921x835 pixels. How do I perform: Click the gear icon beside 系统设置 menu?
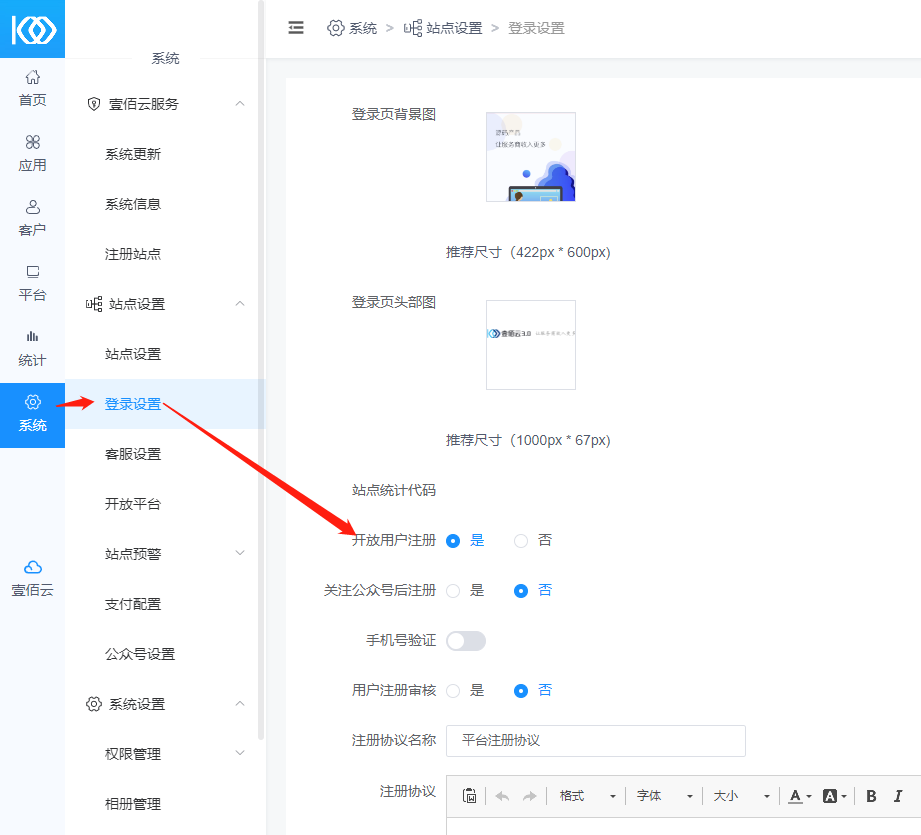[93, 703]
